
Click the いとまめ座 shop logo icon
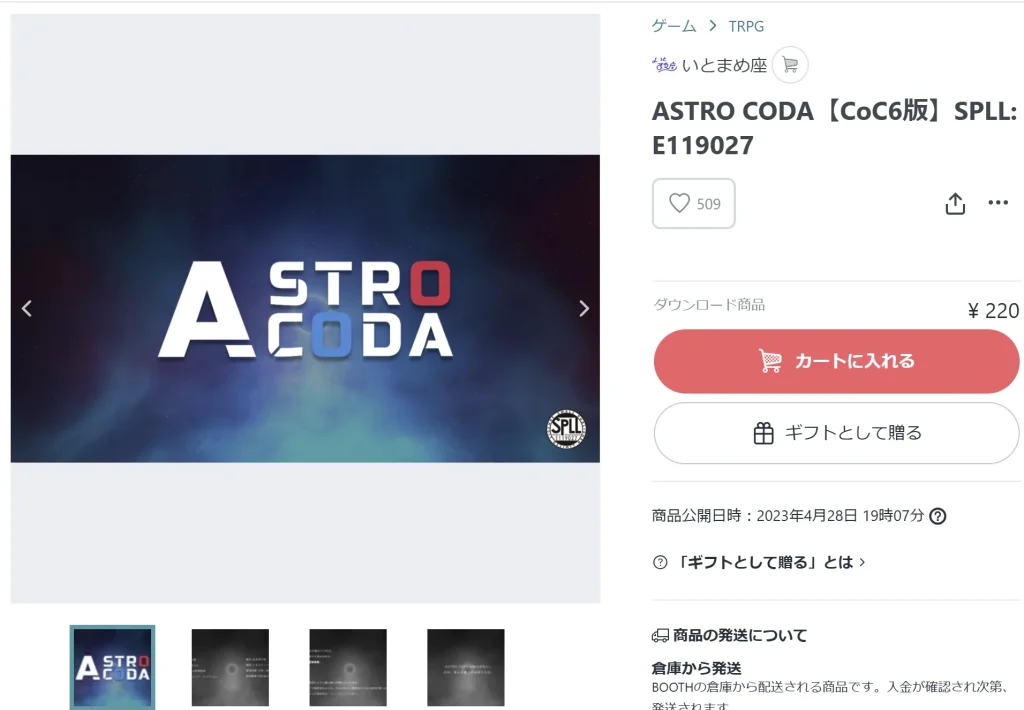[664, 65]
